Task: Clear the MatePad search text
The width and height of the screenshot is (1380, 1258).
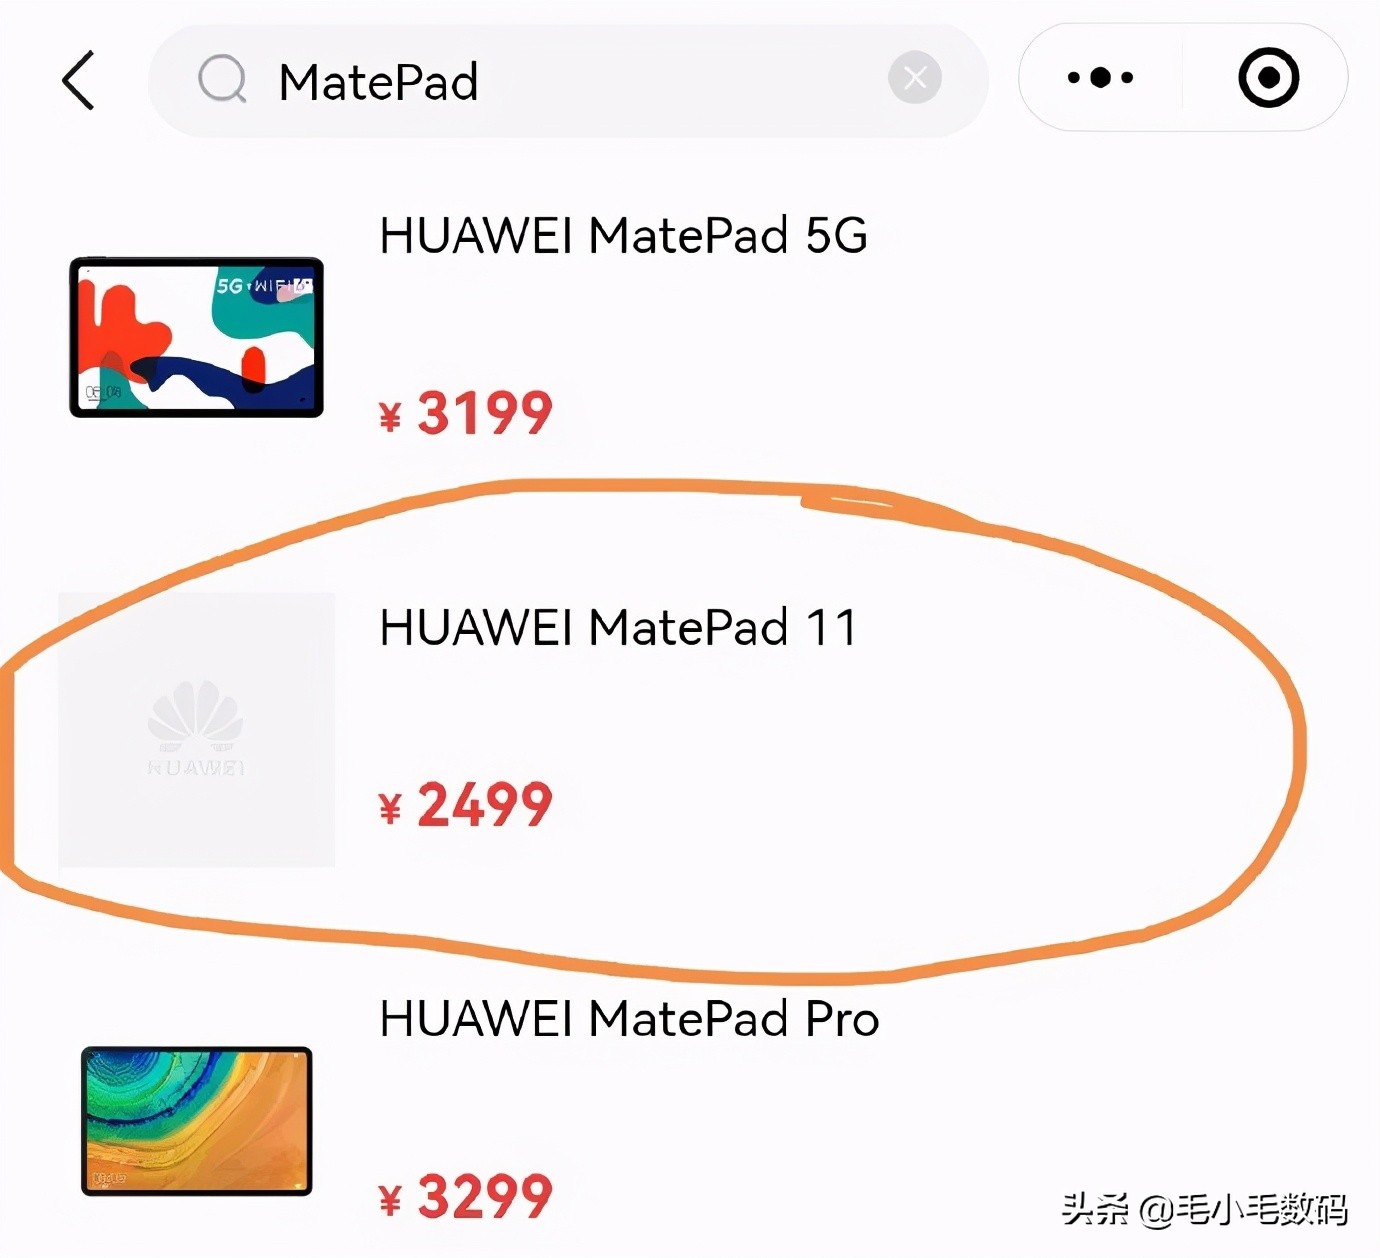Action: point(914,77)
